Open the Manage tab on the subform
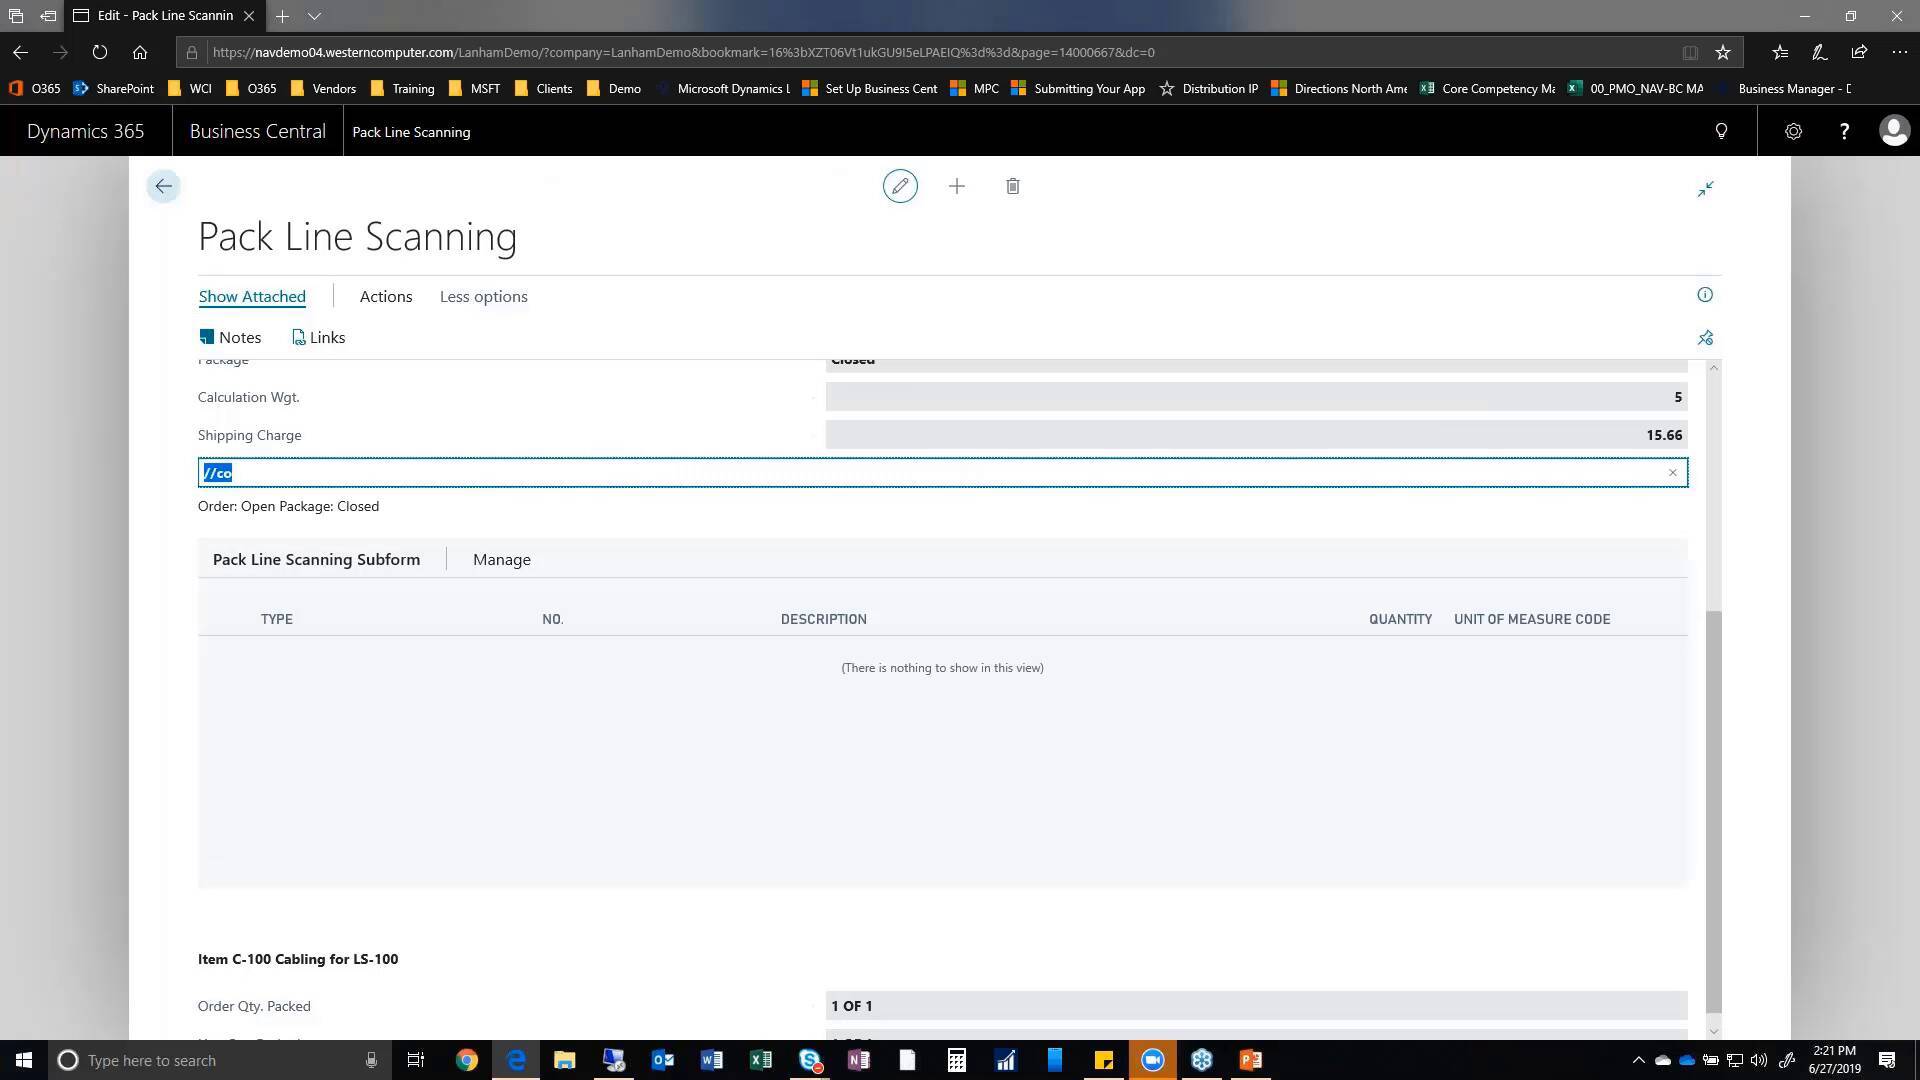Screen dimensions: 1920x1080 [x=501, y=559]
